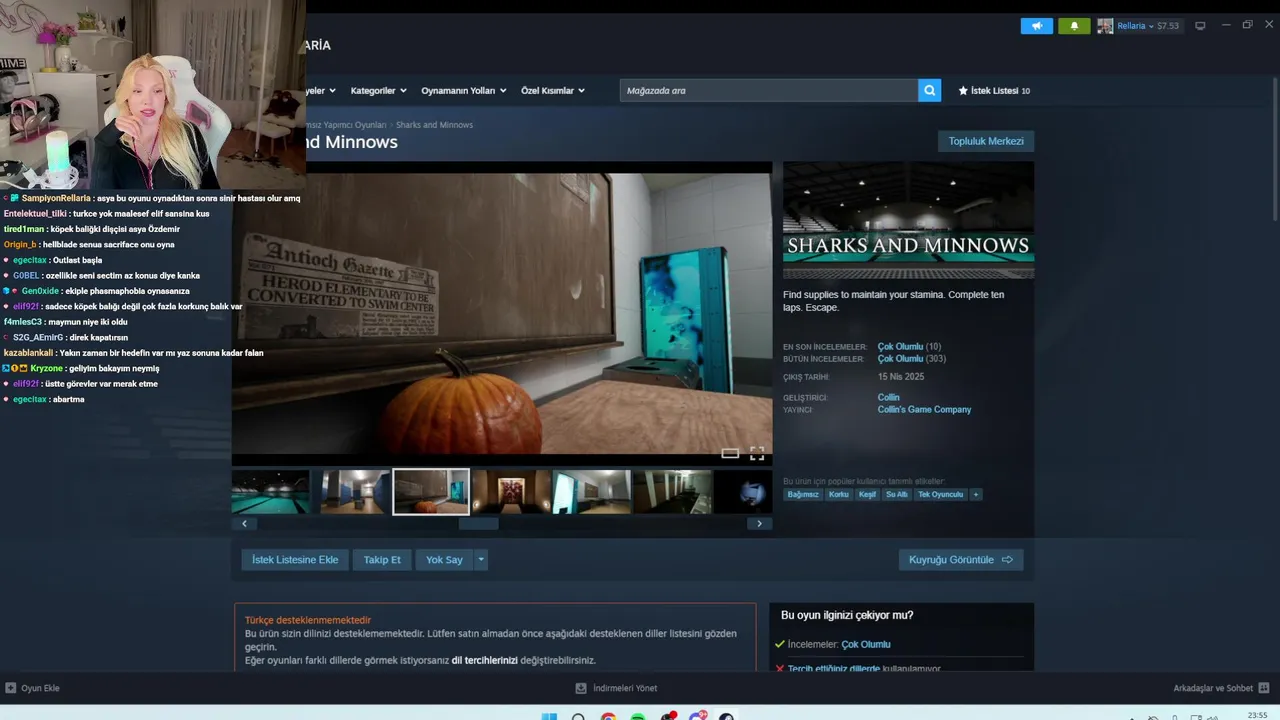Viewport: 1280px width, 720px height.
Task: Select the fifth bright screen thumbnail
Action: 592,492
